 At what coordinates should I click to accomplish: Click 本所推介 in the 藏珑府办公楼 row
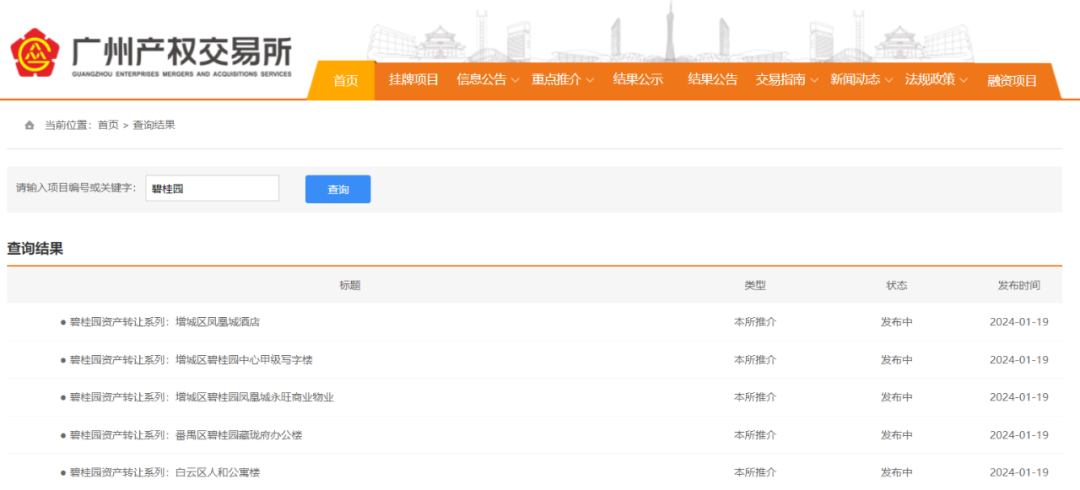[x=755, y=436]
